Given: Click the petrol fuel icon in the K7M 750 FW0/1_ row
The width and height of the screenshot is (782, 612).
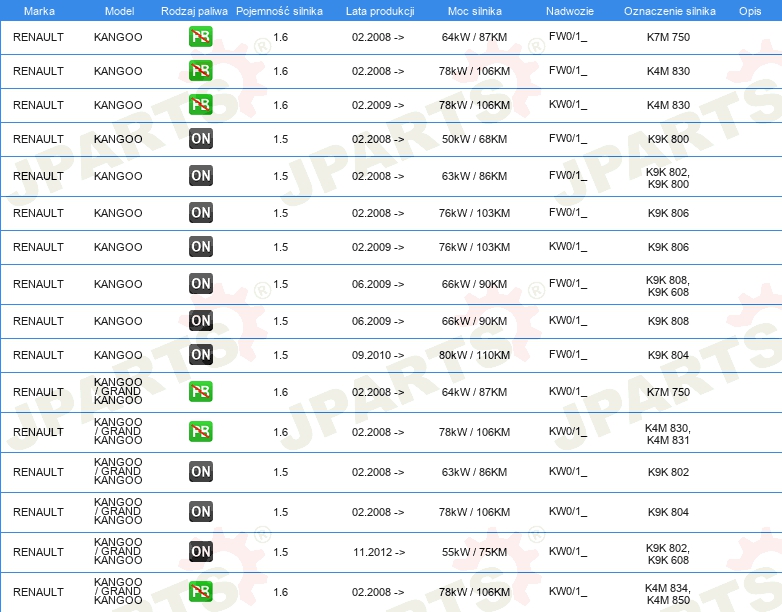Looking at the screenshot, I should (200, 36).
